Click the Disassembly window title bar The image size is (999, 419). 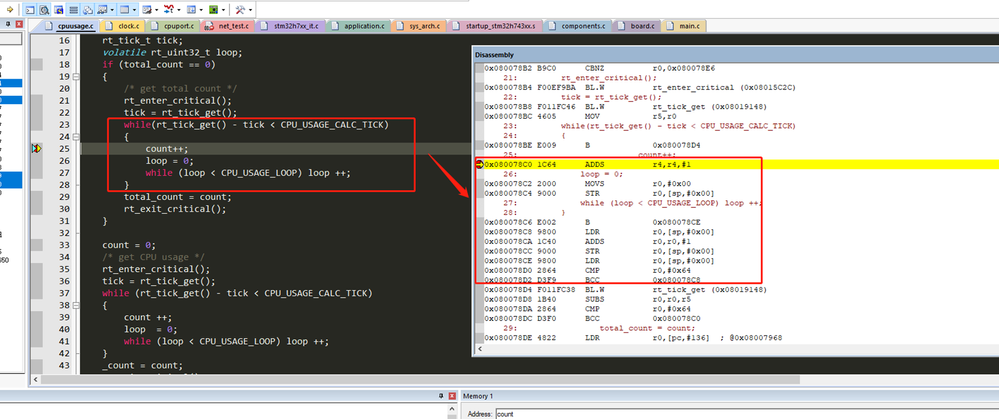click(735, 55)
